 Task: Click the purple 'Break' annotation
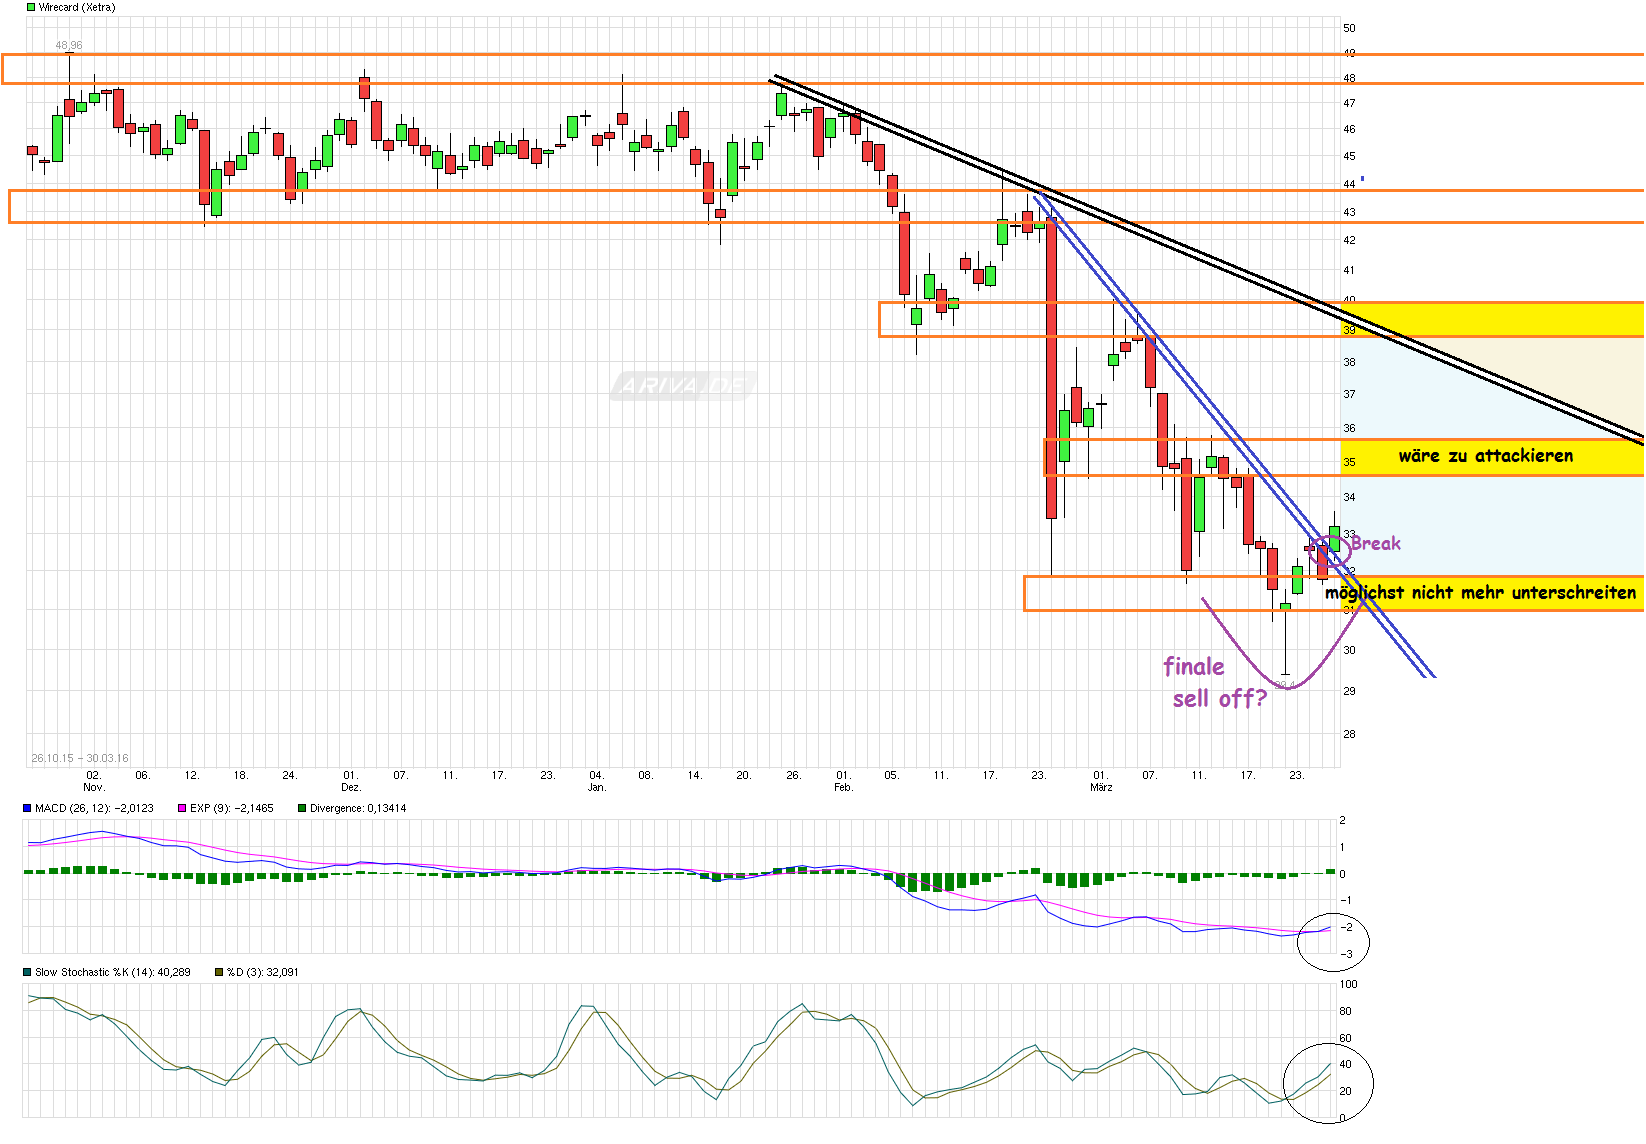pyautogui.click(x=1375, y=543)
